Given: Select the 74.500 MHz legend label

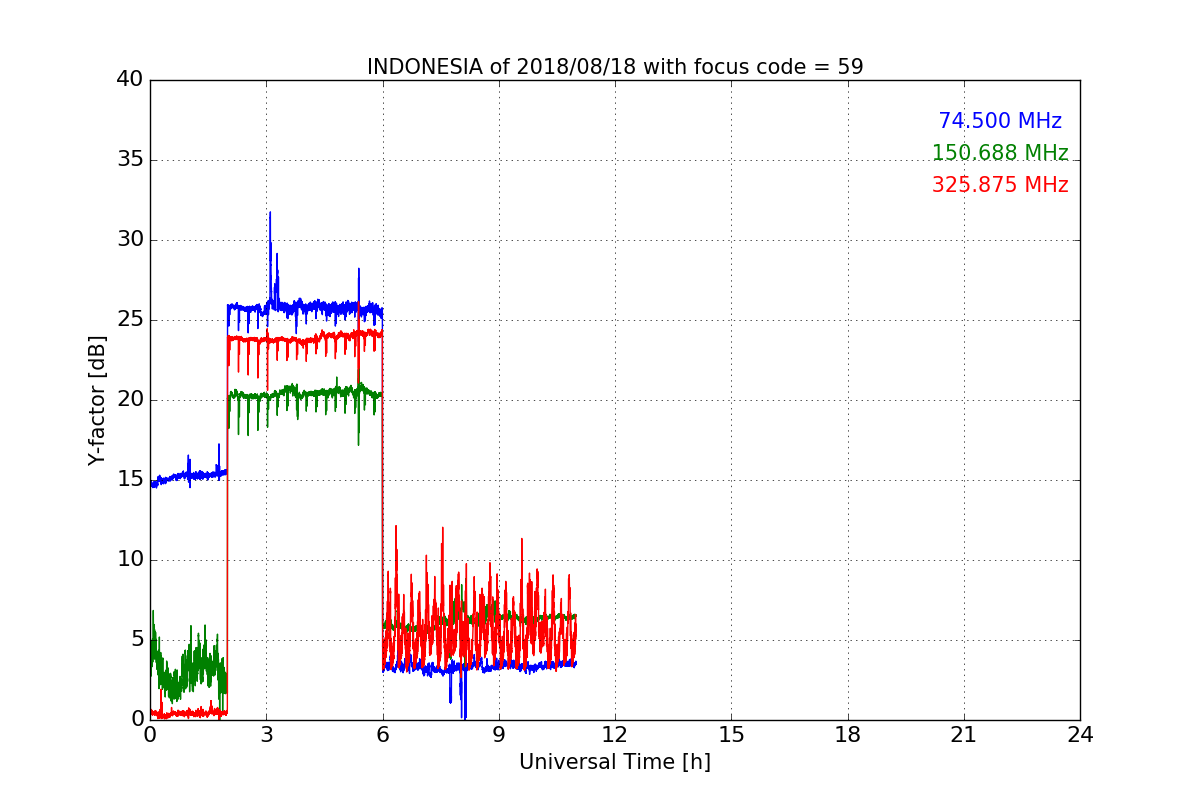Looking at the screenshot, I should point(1000,121).
